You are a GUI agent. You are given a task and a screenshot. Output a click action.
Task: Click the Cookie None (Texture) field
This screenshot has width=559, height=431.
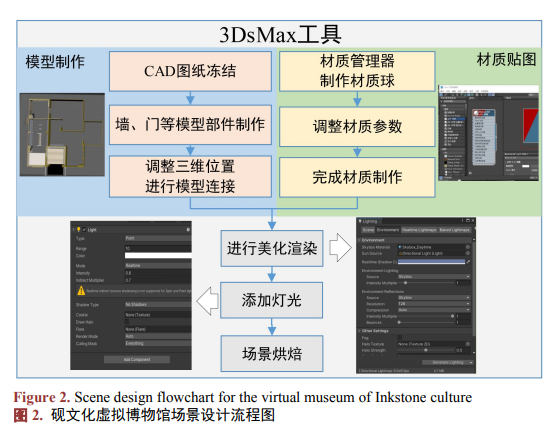(x=158, y=315)
